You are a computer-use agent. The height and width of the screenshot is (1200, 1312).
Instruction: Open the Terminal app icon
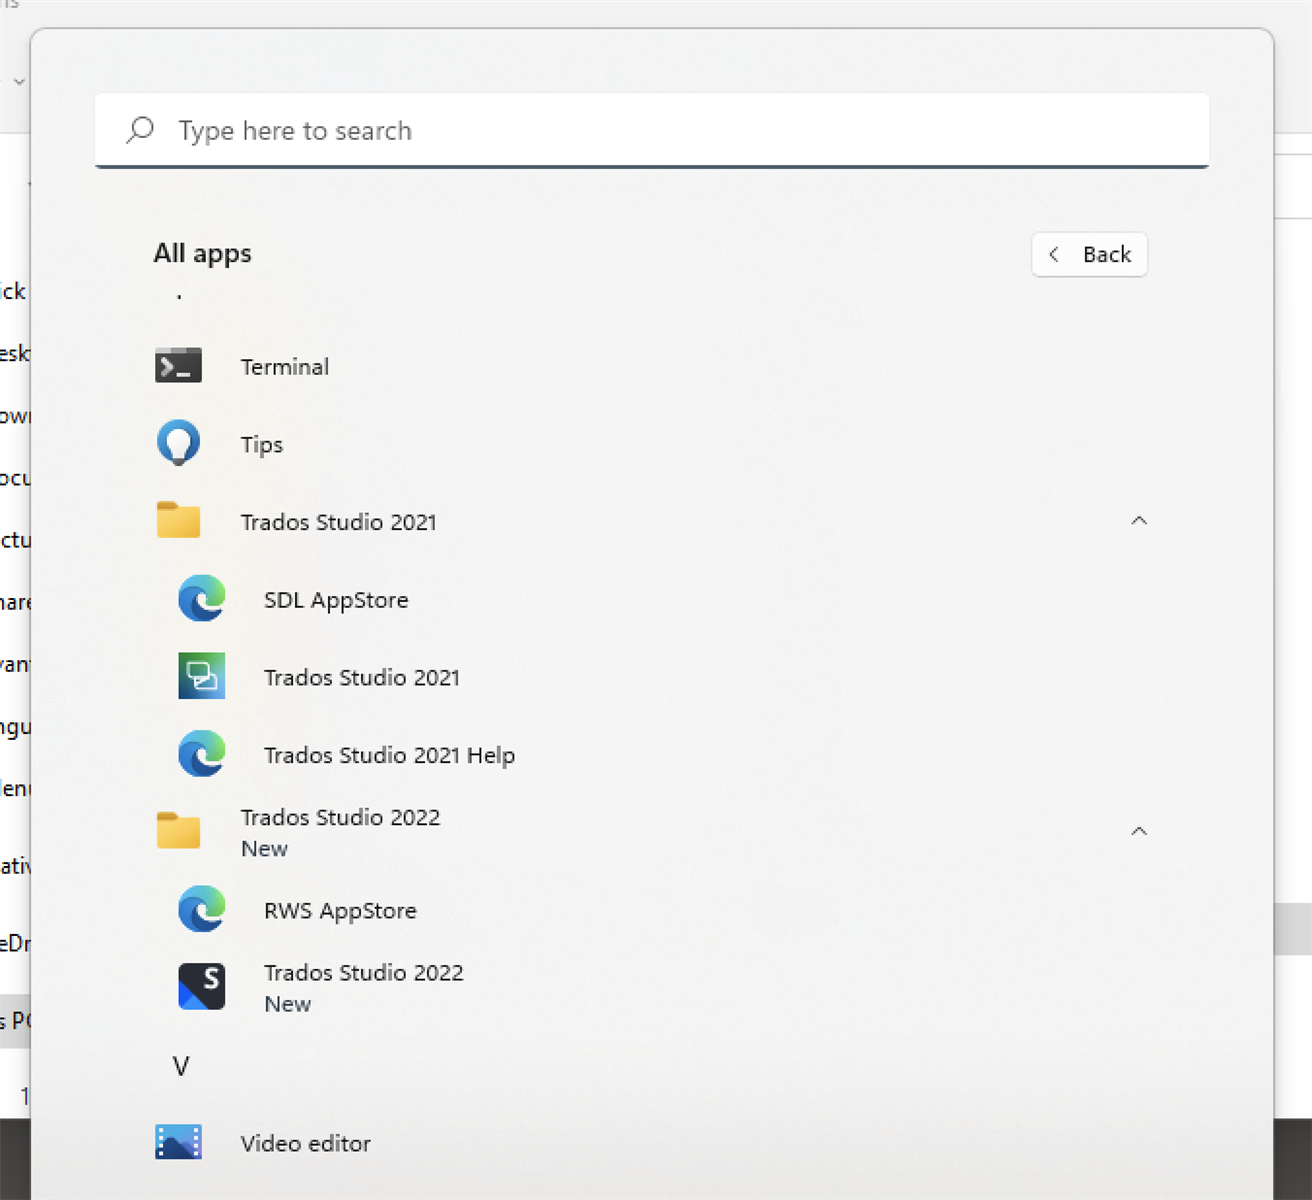point(178,366)
